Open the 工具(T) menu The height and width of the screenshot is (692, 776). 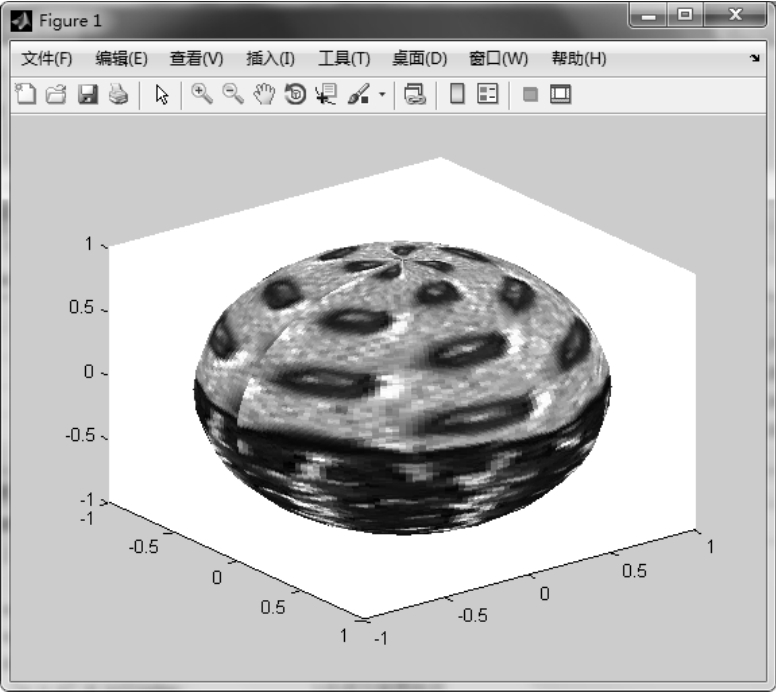[344, 59]
